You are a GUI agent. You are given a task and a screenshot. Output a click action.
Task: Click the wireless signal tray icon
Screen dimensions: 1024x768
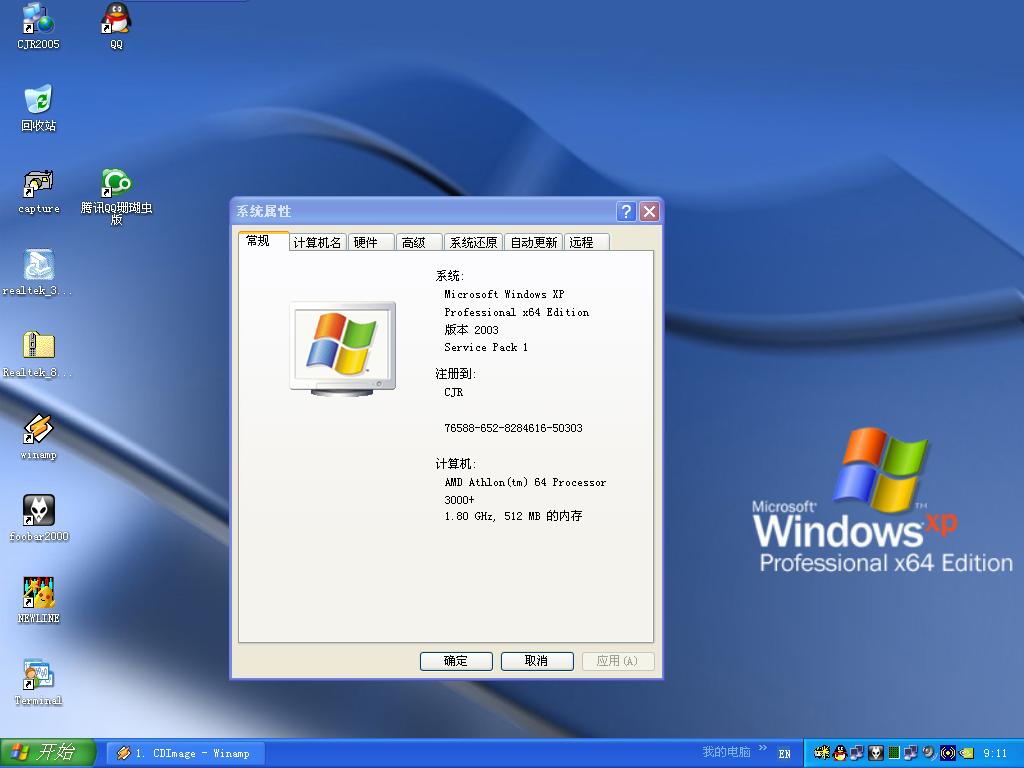point(948,753)
